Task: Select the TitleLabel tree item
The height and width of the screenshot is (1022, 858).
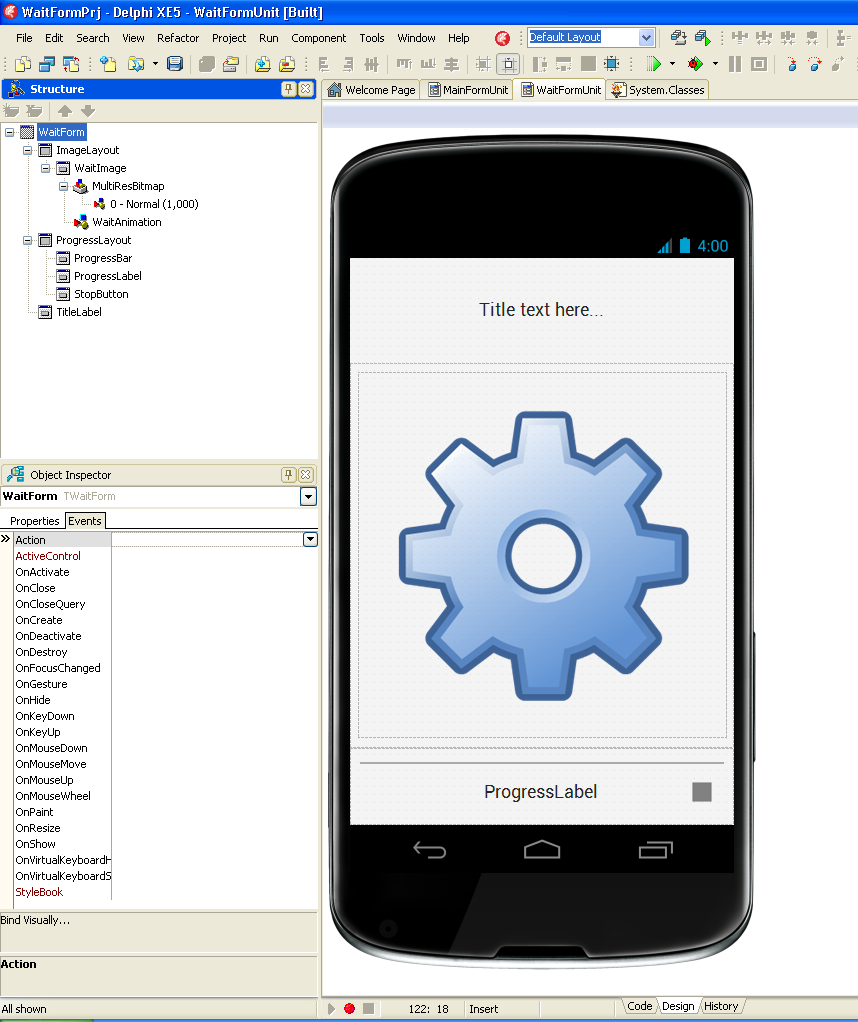Action: (x=79, y=312)
